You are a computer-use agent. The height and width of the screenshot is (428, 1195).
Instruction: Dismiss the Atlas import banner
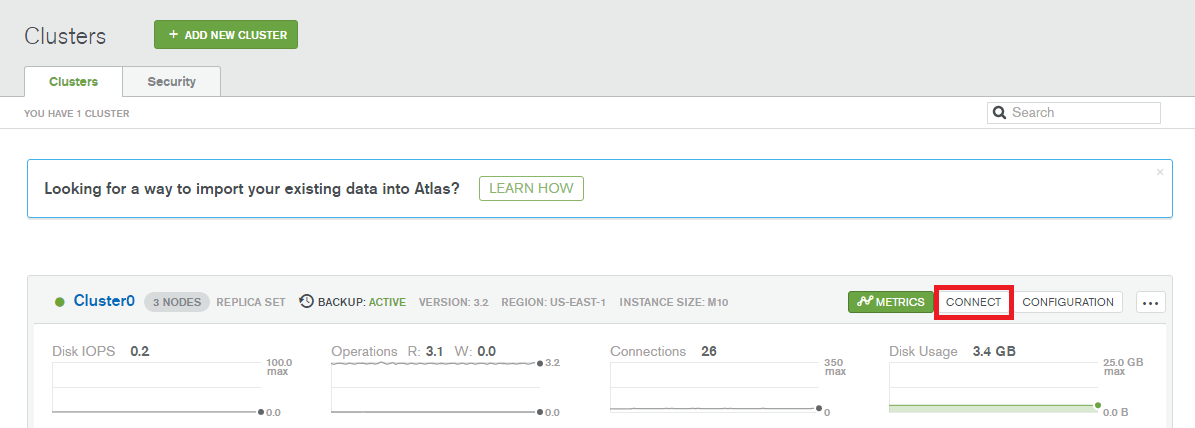point(1160,172)
